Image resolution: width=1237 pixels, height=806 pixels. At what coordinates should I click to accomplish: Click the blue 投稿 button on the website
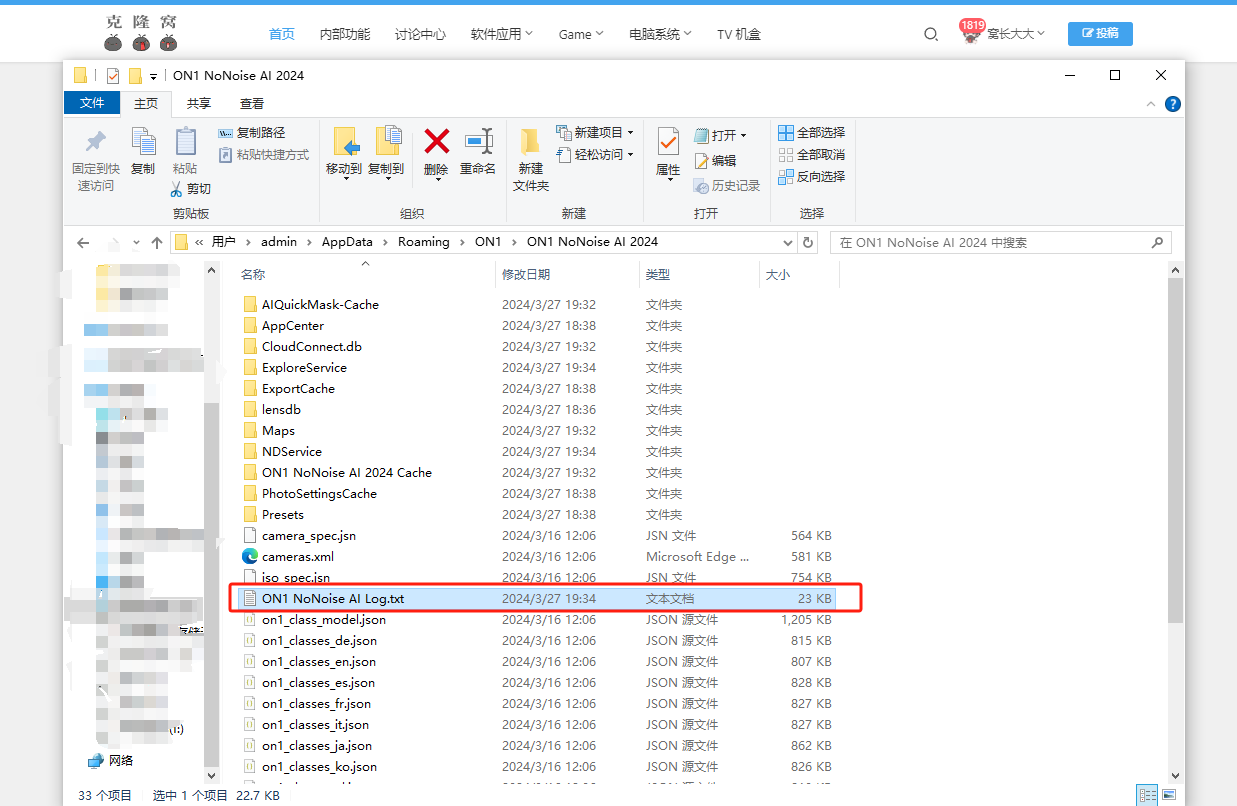tap(1100, 33)
